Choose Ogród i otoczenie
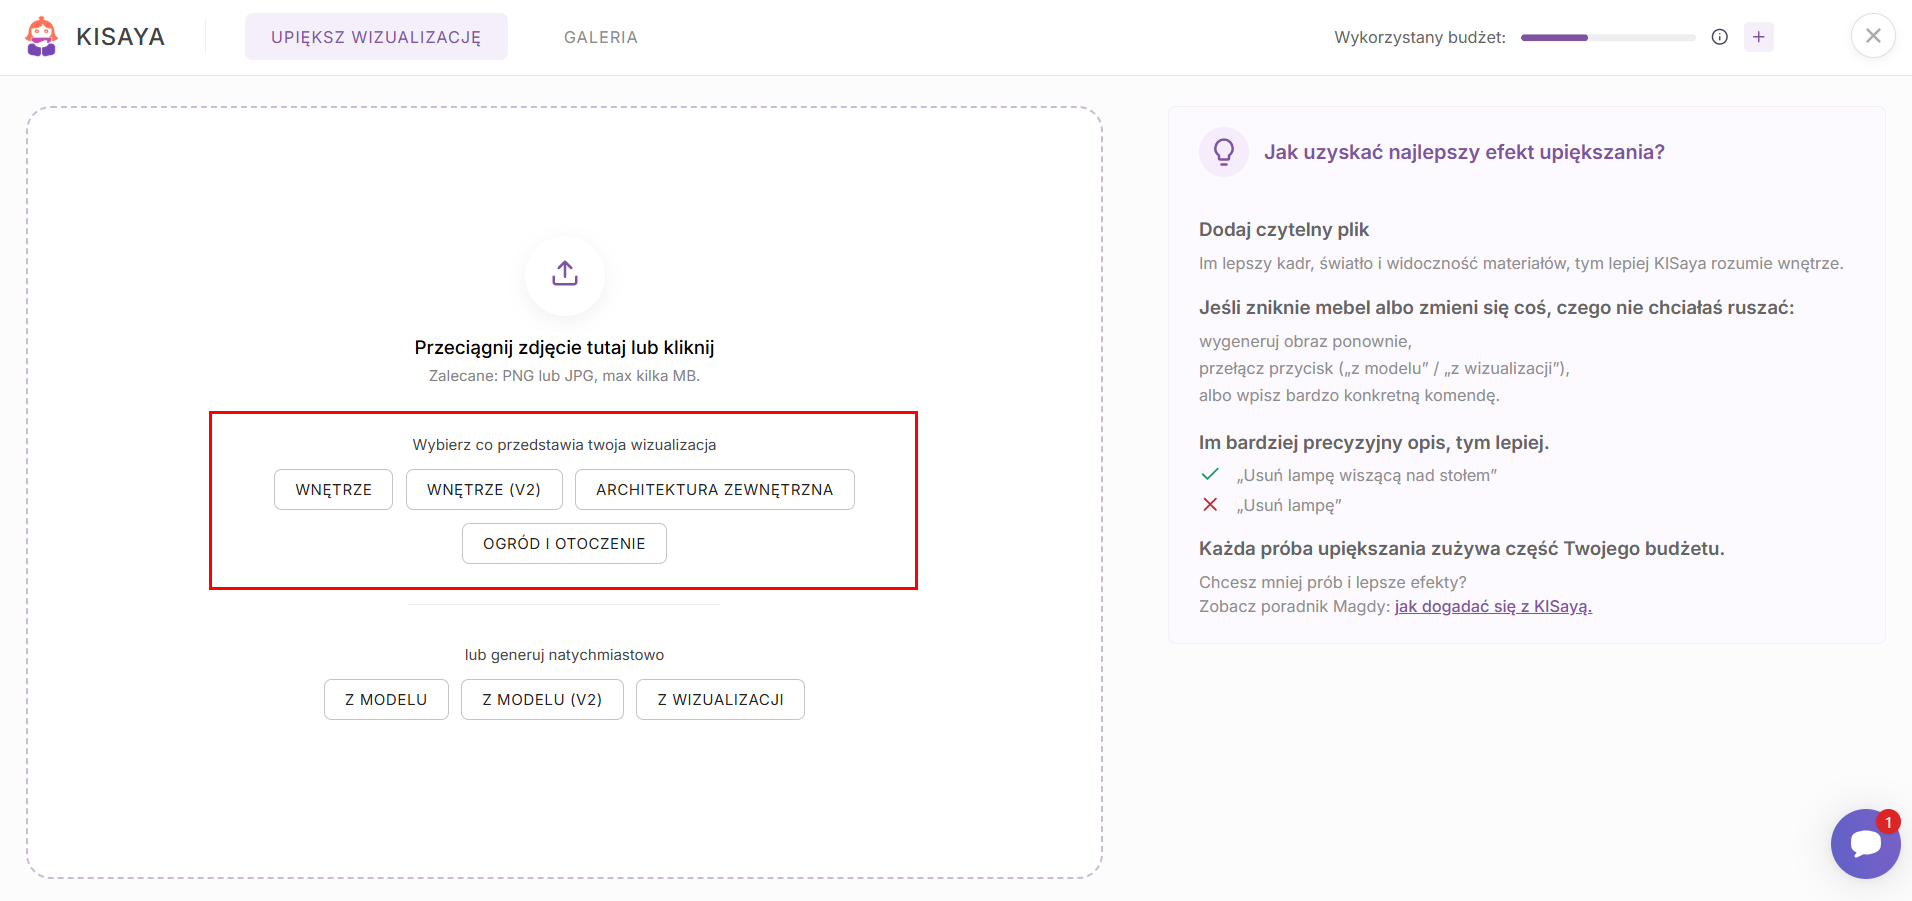1912x901 pixels. 564,543
